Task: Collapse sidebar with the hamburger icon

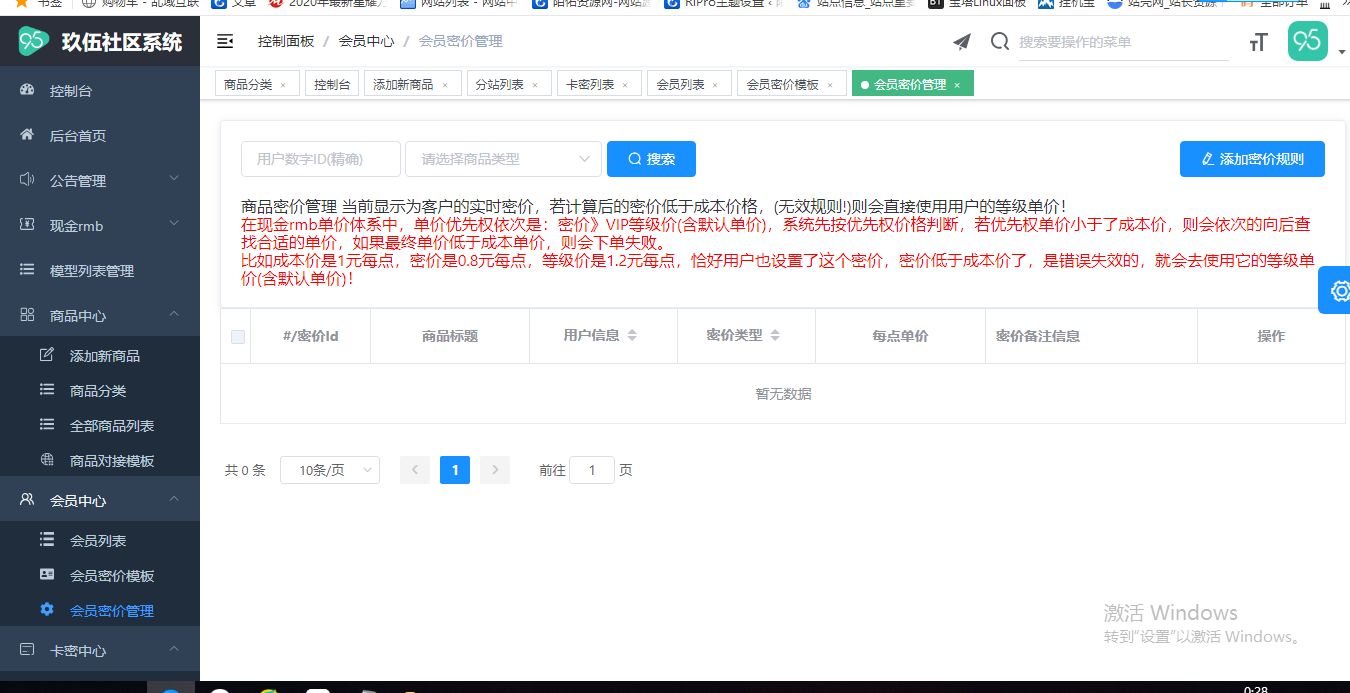Action: (x=225, y=41)
